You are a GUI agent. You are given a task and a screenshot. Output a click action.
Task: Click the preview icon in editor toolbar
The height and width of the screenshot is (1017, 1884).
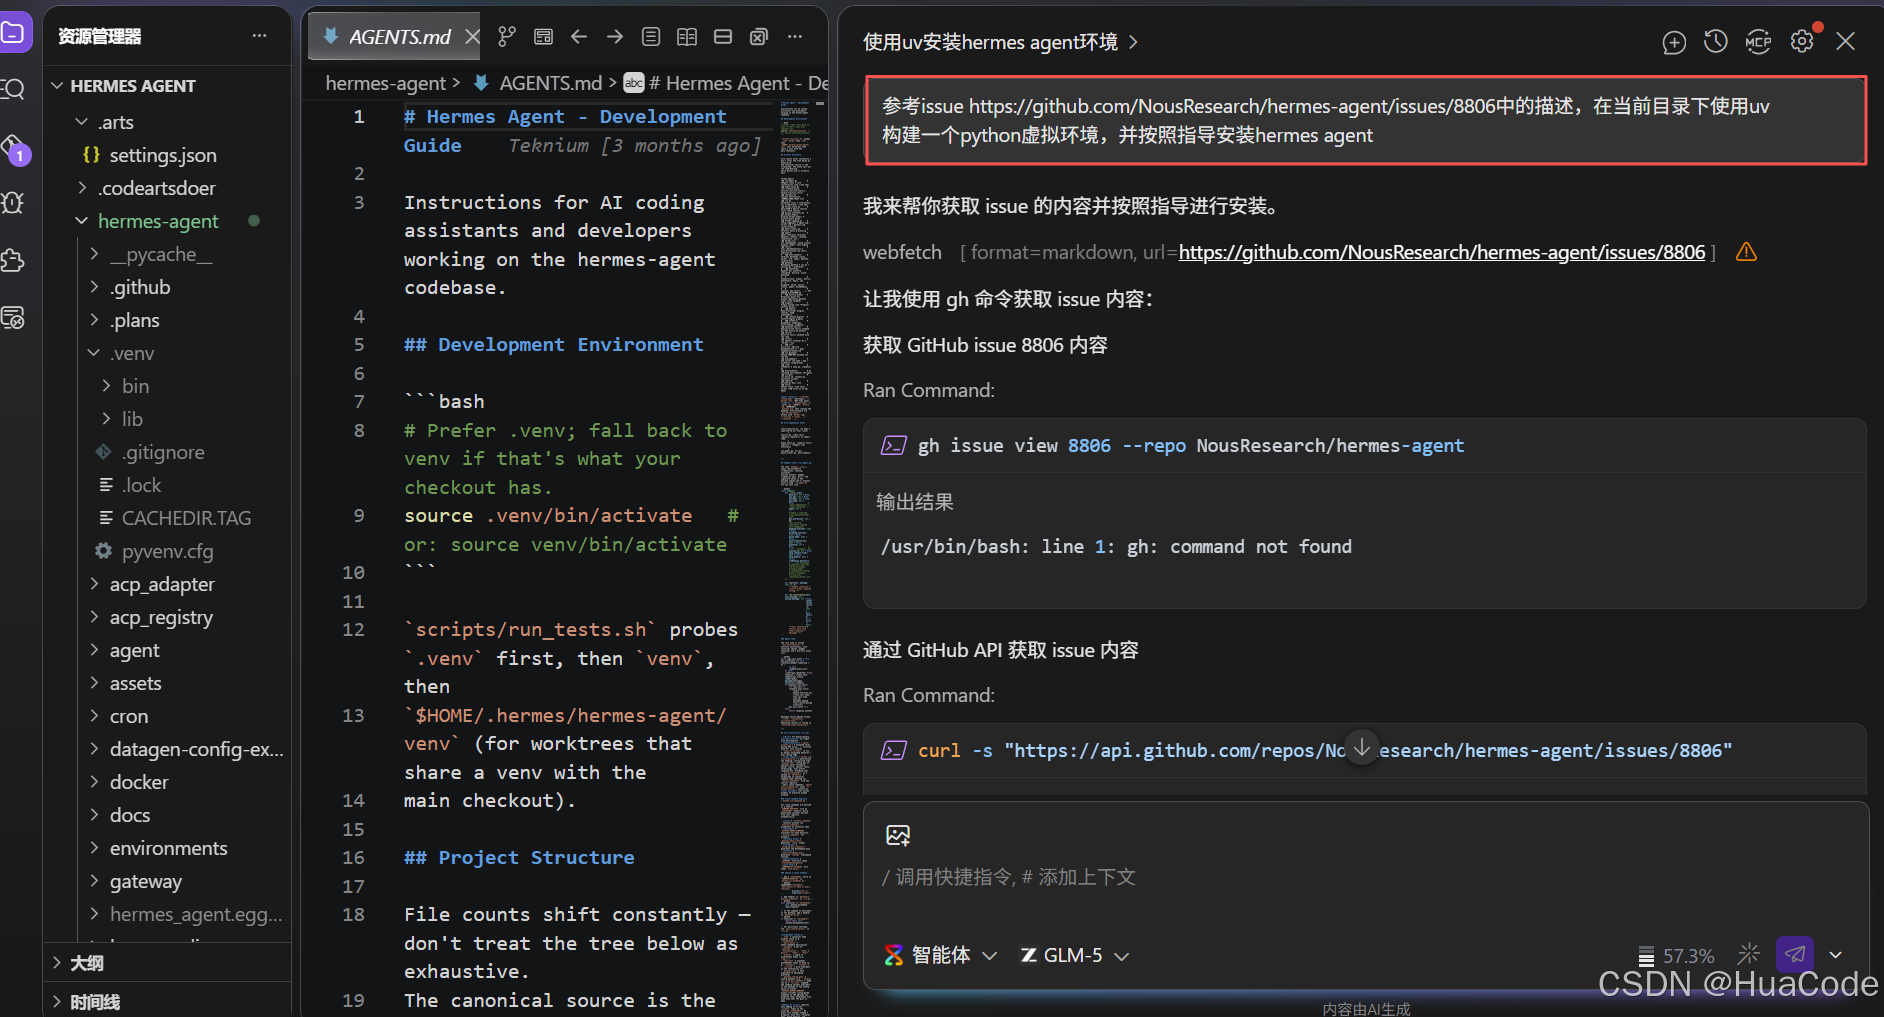coord(544,37)
